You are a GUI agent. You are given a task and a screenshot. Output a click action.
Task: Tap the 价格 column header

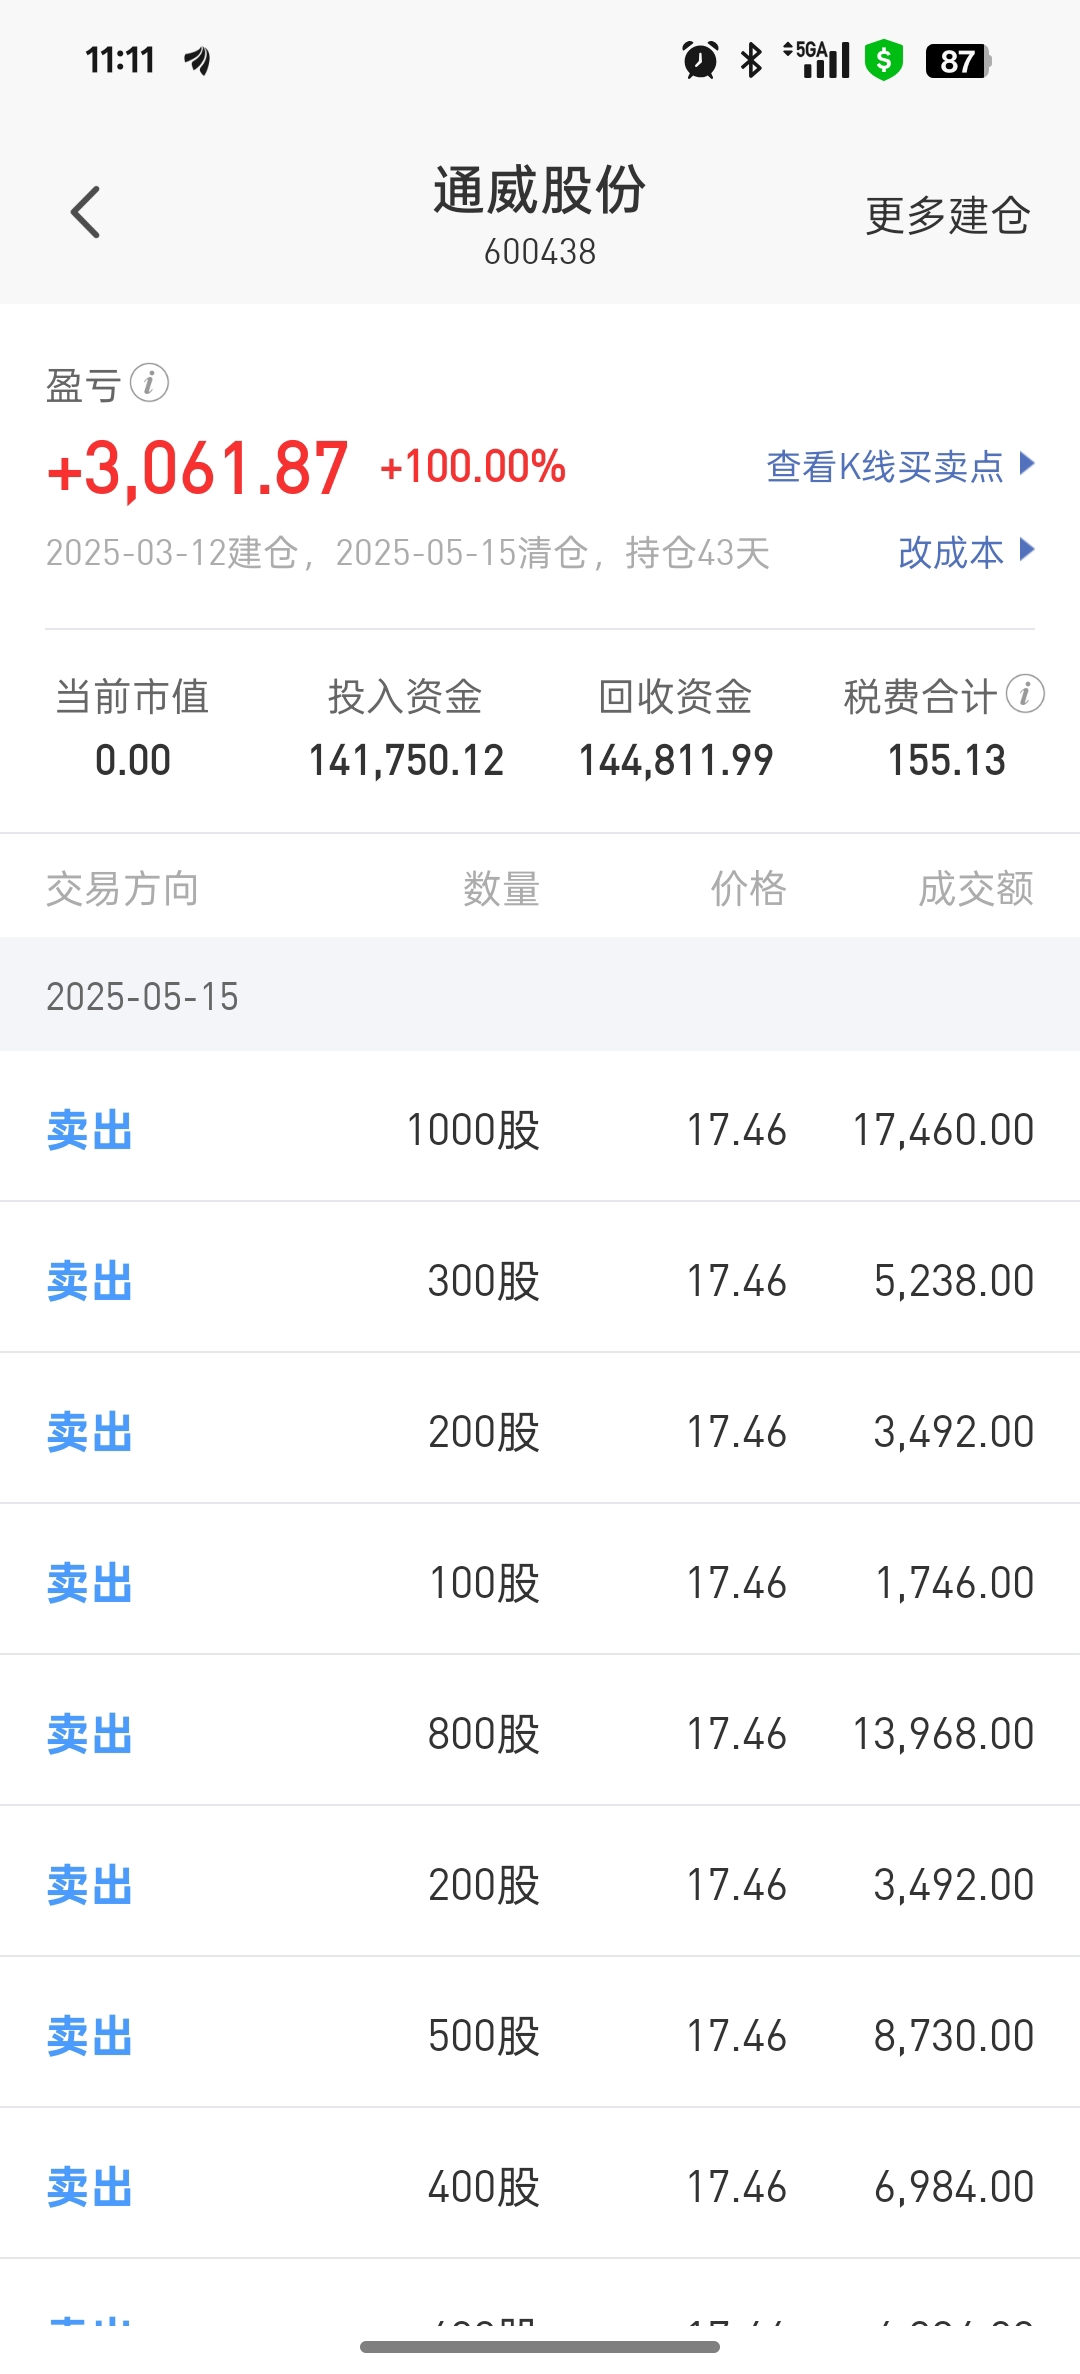[748, 888]
